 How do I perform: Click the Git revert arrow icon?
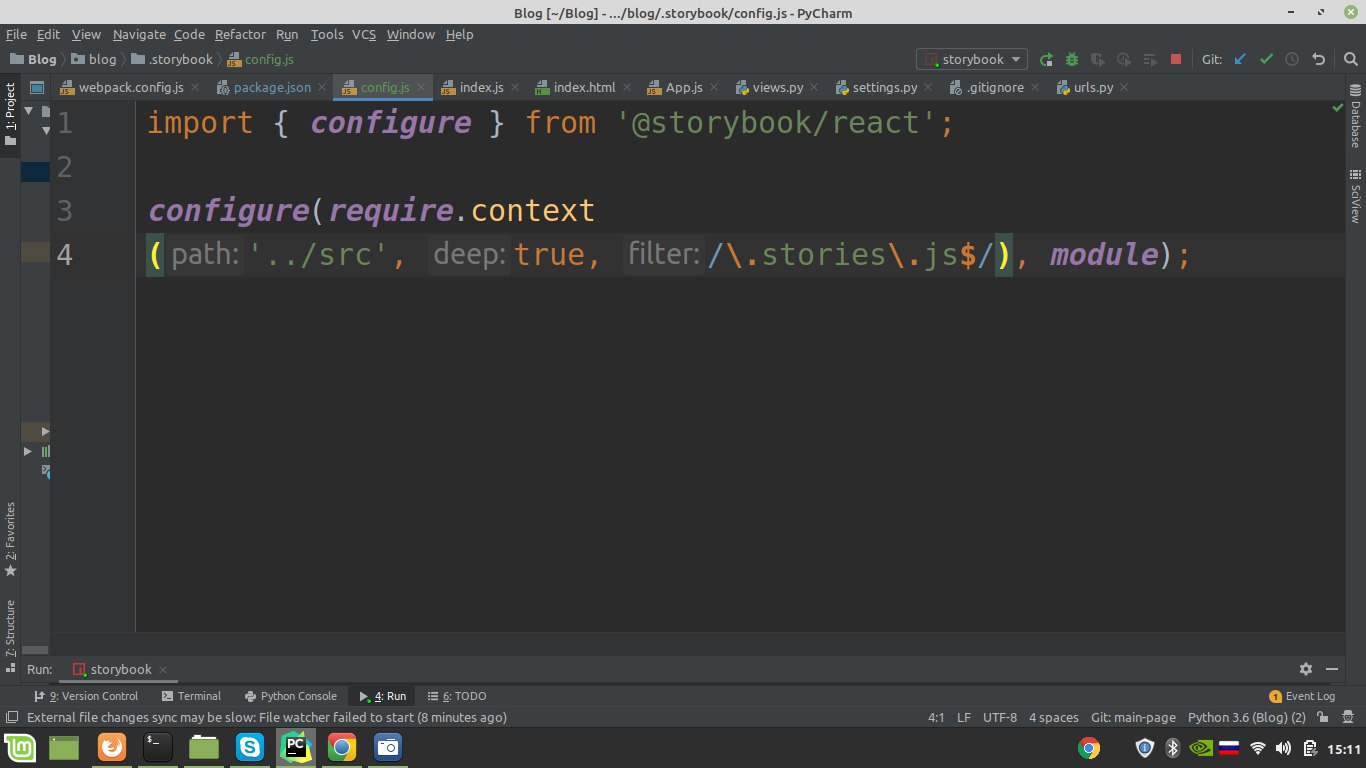pyautogui.click(x=1318, y=59)
